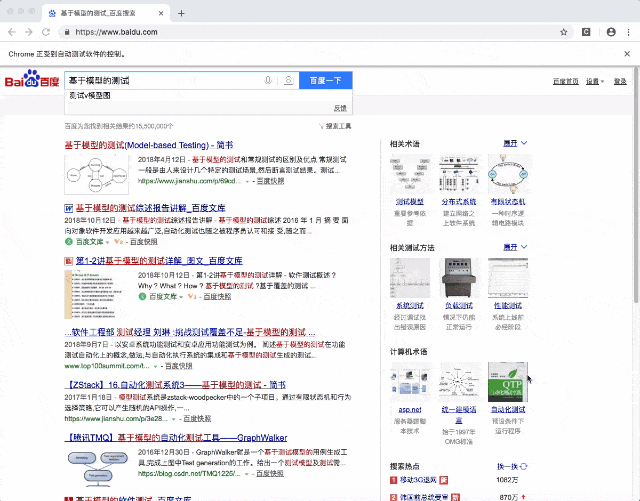Click the 有限状态机 related term link
640x501 pixels.
[508, 202]
